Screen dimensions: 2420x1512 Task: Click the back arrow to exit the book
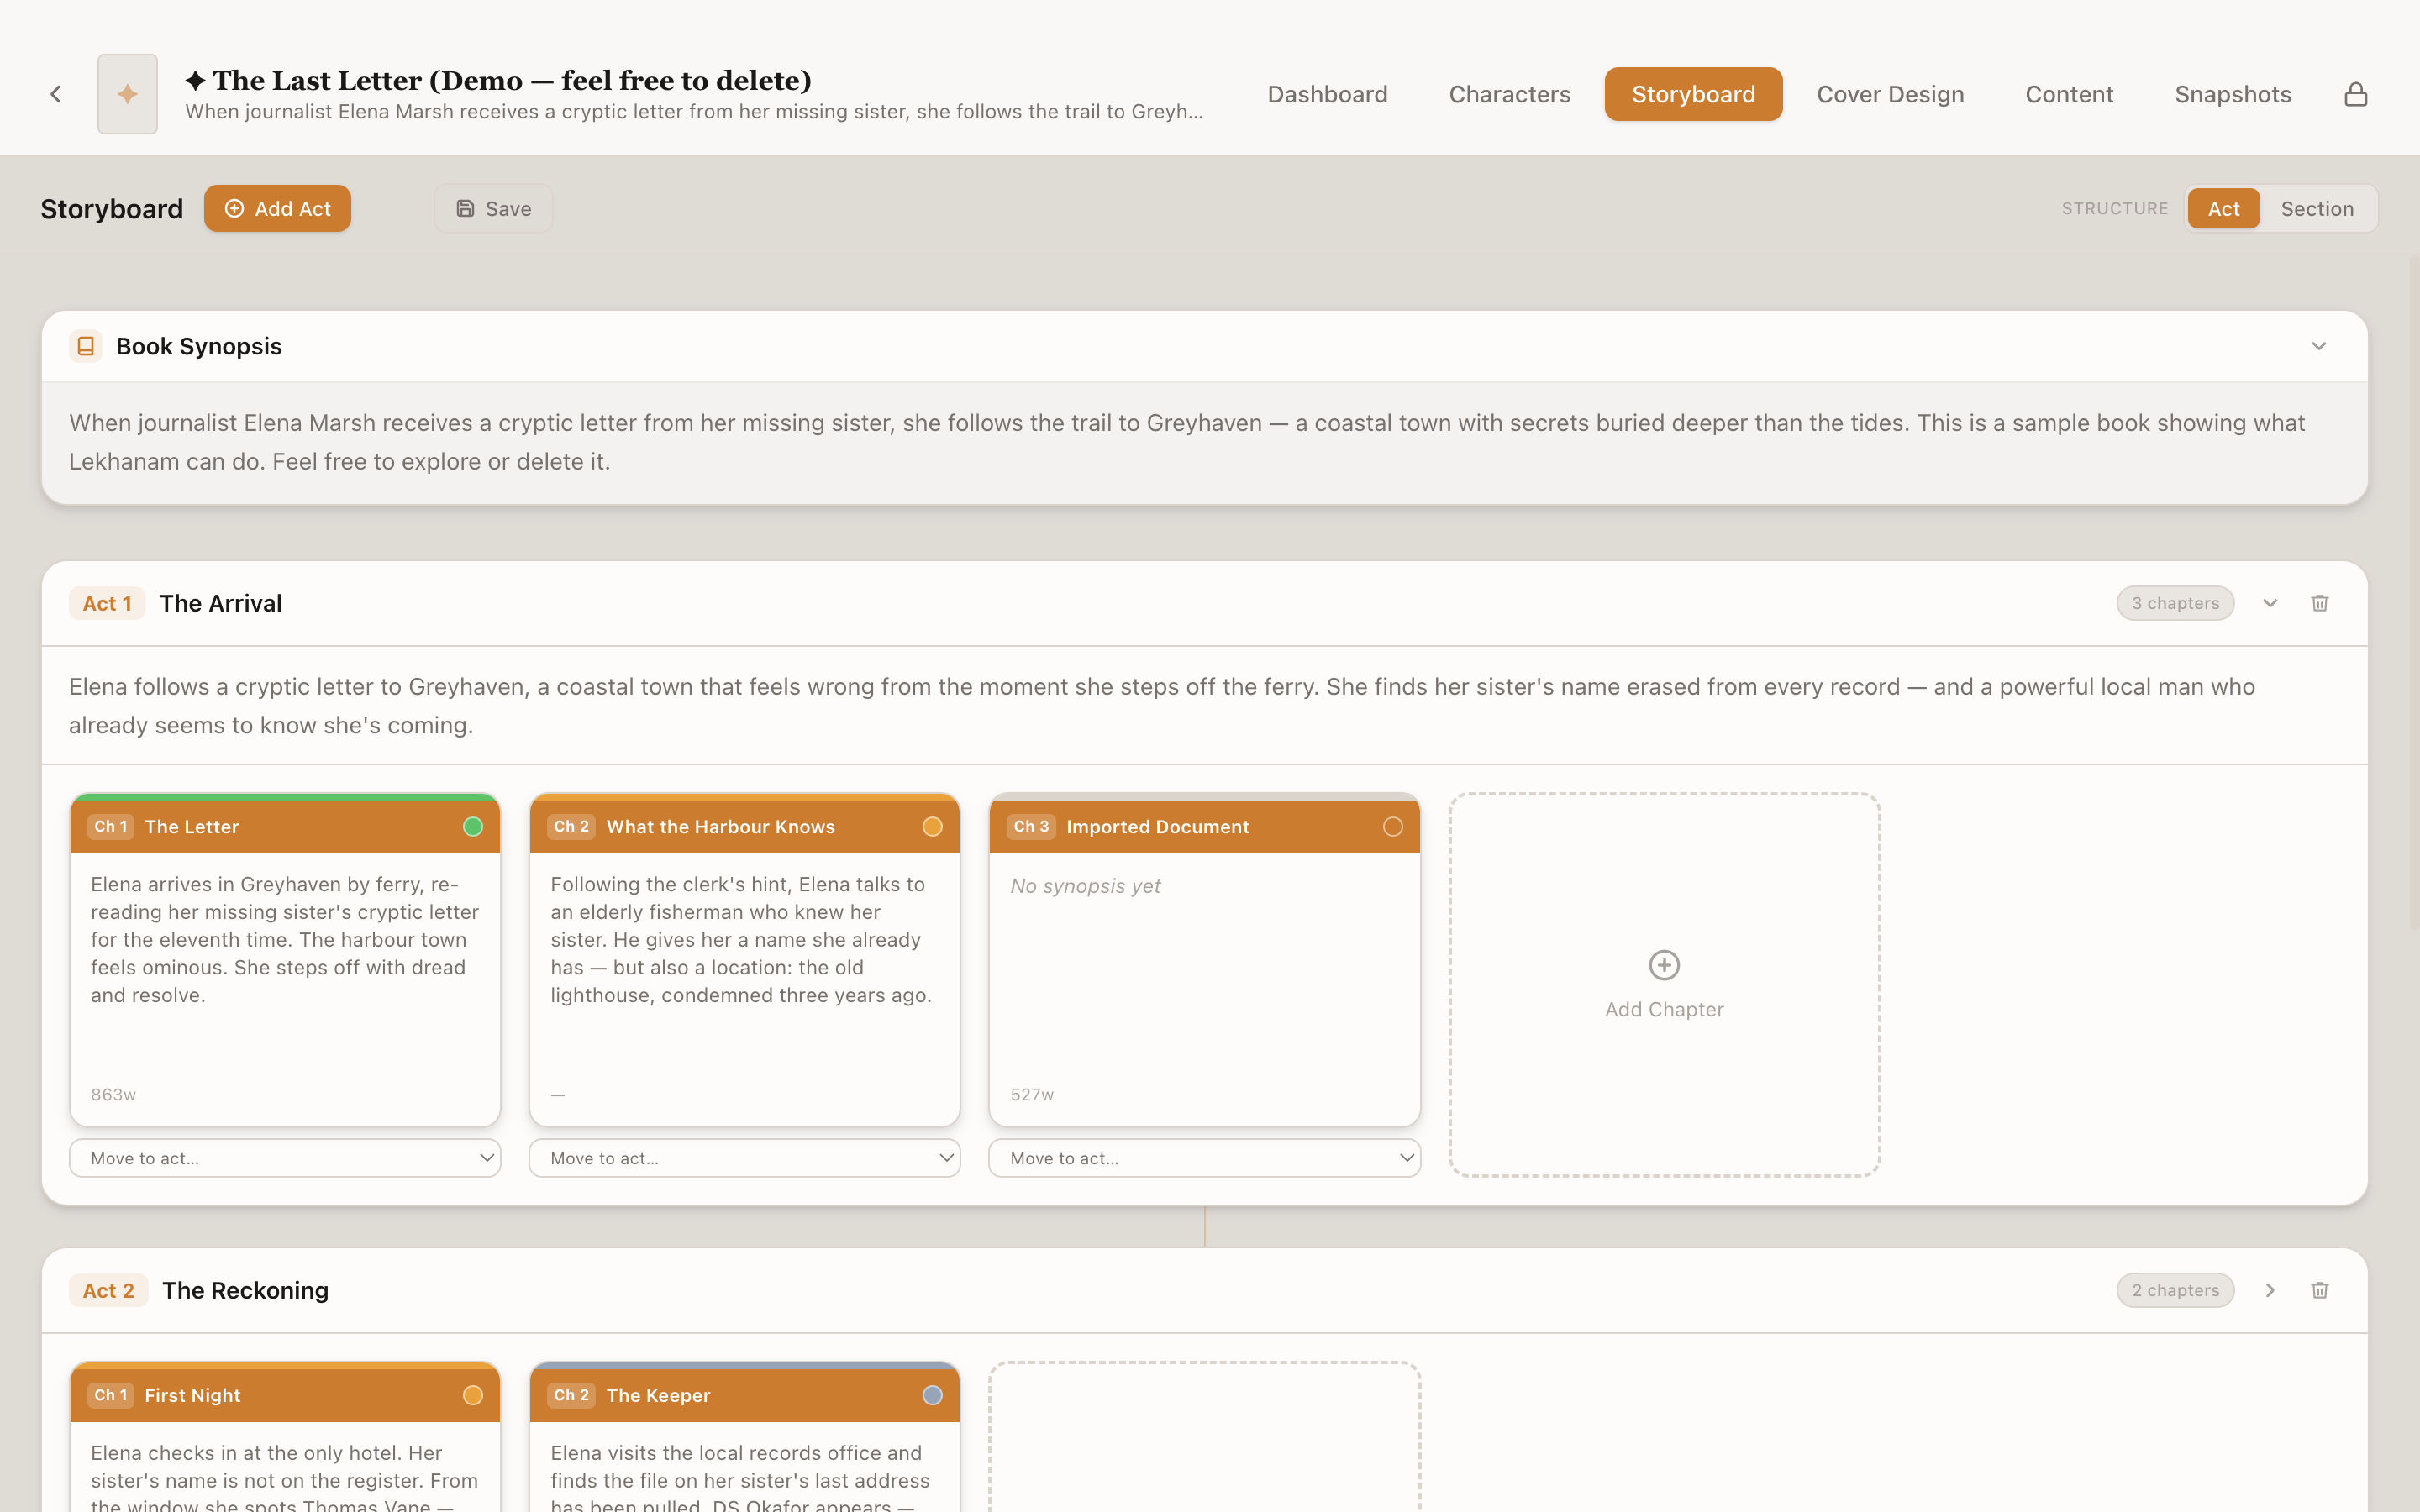tap(55, 93)
